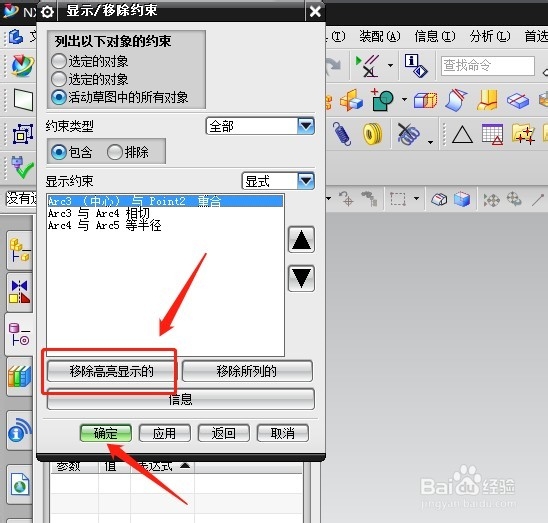Click the blue-yellow hatched box icon
Screen dimensions: 548x523
[x=425, y=100]
